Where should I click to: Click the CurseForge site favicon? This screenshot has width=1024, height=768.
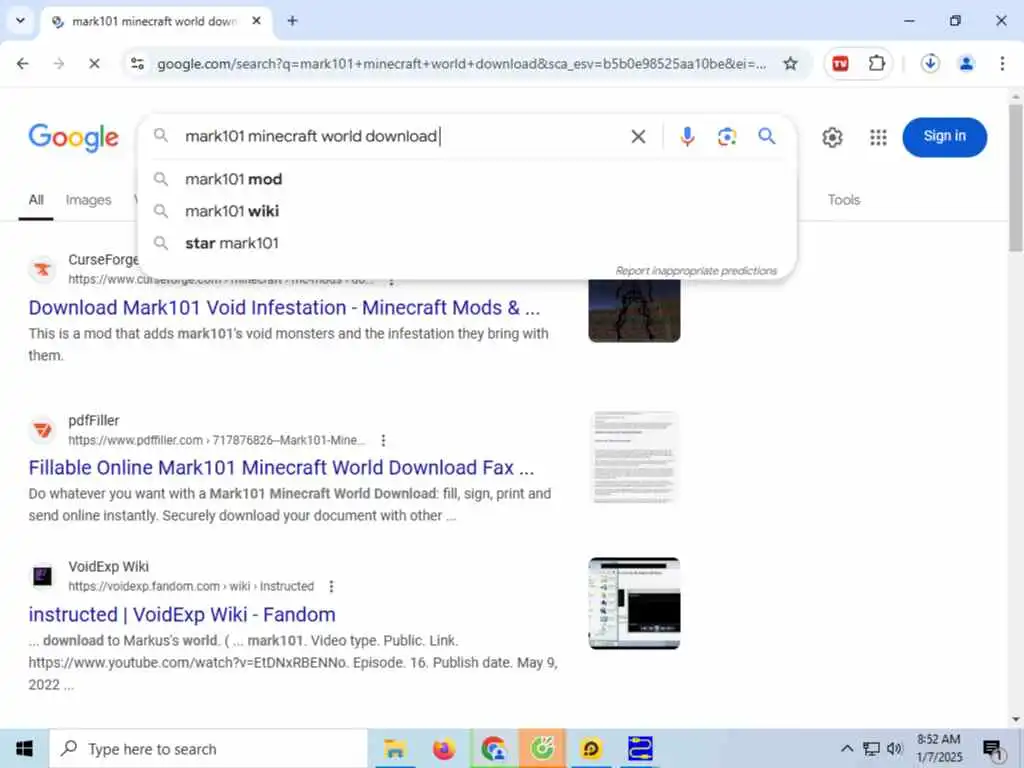coord(42,269)
